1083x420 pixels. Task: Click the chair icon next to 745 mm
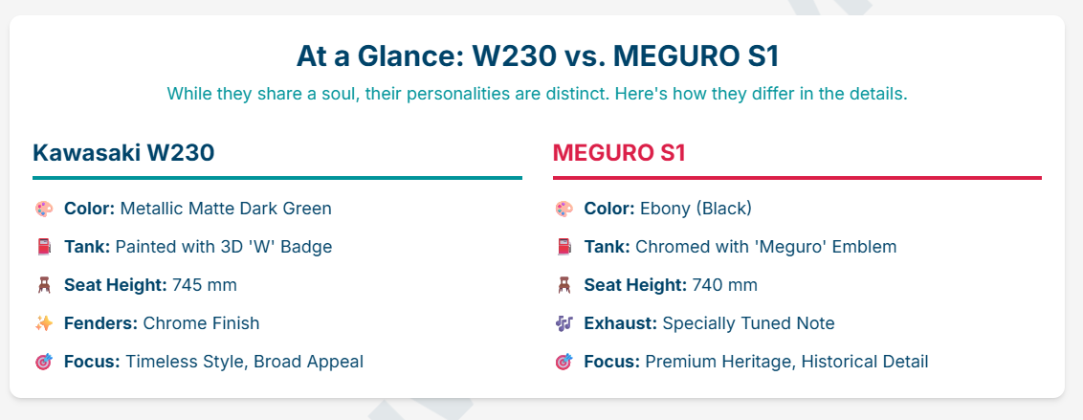[x=43, y=285]
